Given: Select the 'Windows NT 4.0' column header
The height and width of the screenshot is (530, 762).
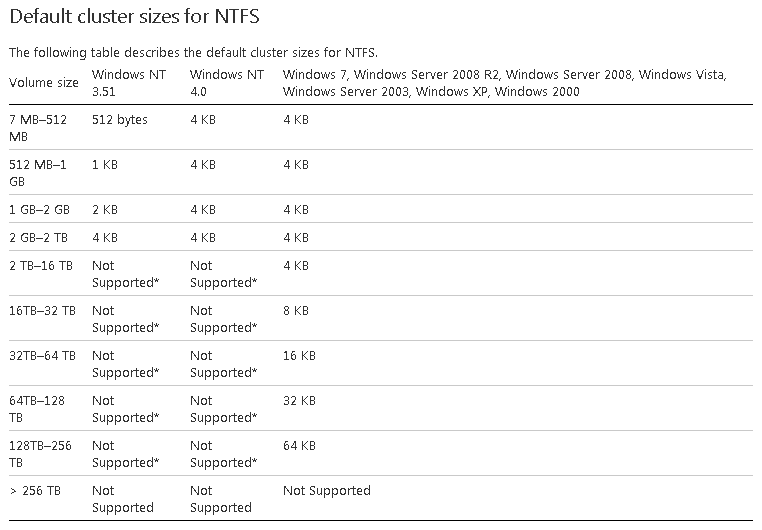Looking at the screenshot, I should click(227, 83).
